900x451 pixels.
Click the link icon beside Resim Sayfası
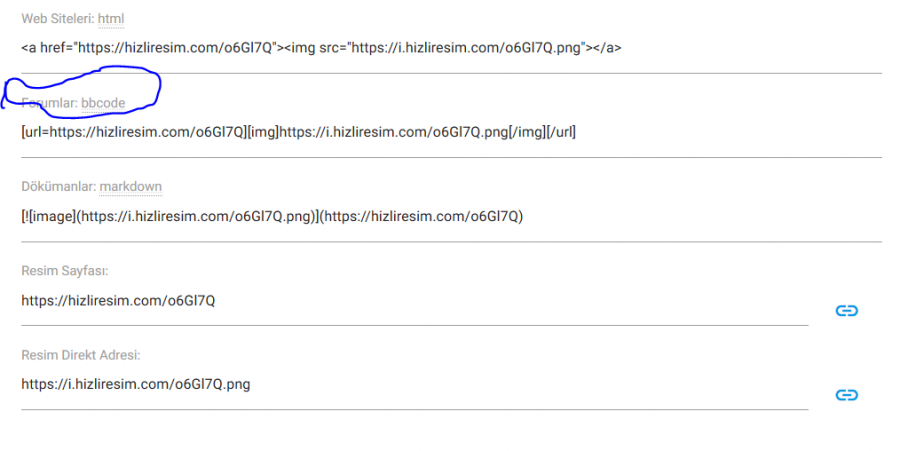click(x=846, y=311)
